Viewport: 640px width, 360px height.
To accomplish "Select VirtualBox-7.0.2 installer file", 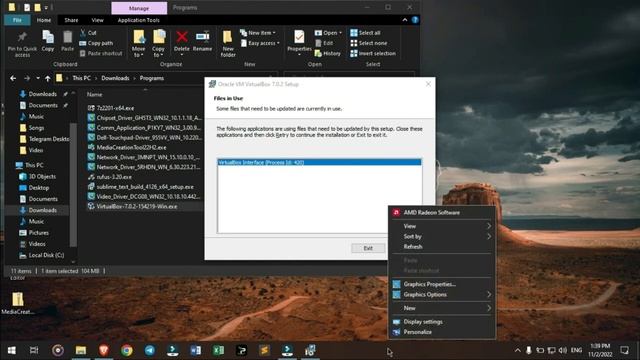I will click(137, 207).
